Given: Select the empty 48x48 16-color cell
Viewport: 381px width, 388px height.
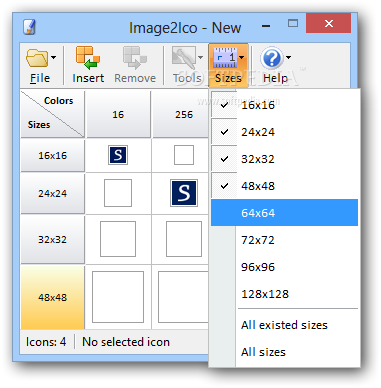Looking at the screenshot, I should coord(118,297).
